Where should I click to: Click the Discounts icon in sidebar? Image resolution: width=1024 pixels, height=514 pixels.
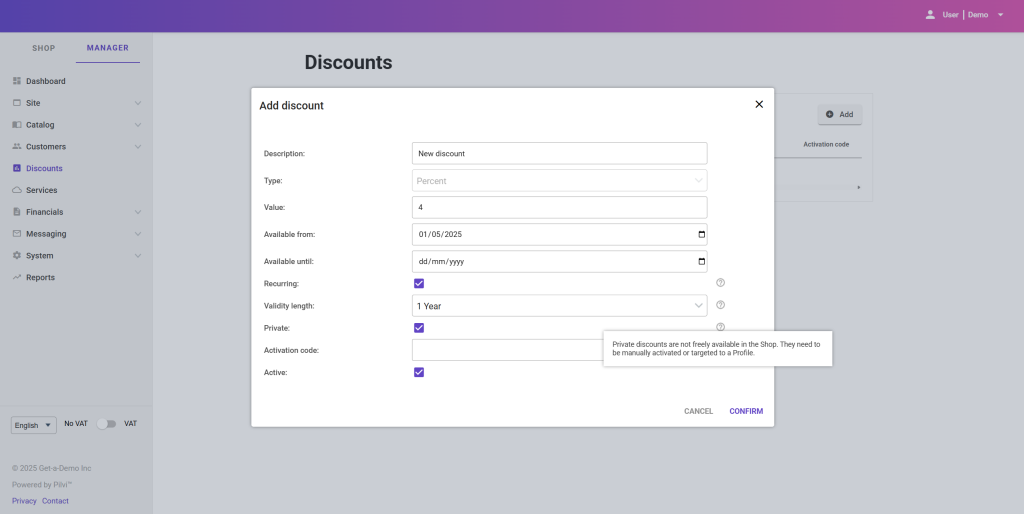tap(17, 168)
